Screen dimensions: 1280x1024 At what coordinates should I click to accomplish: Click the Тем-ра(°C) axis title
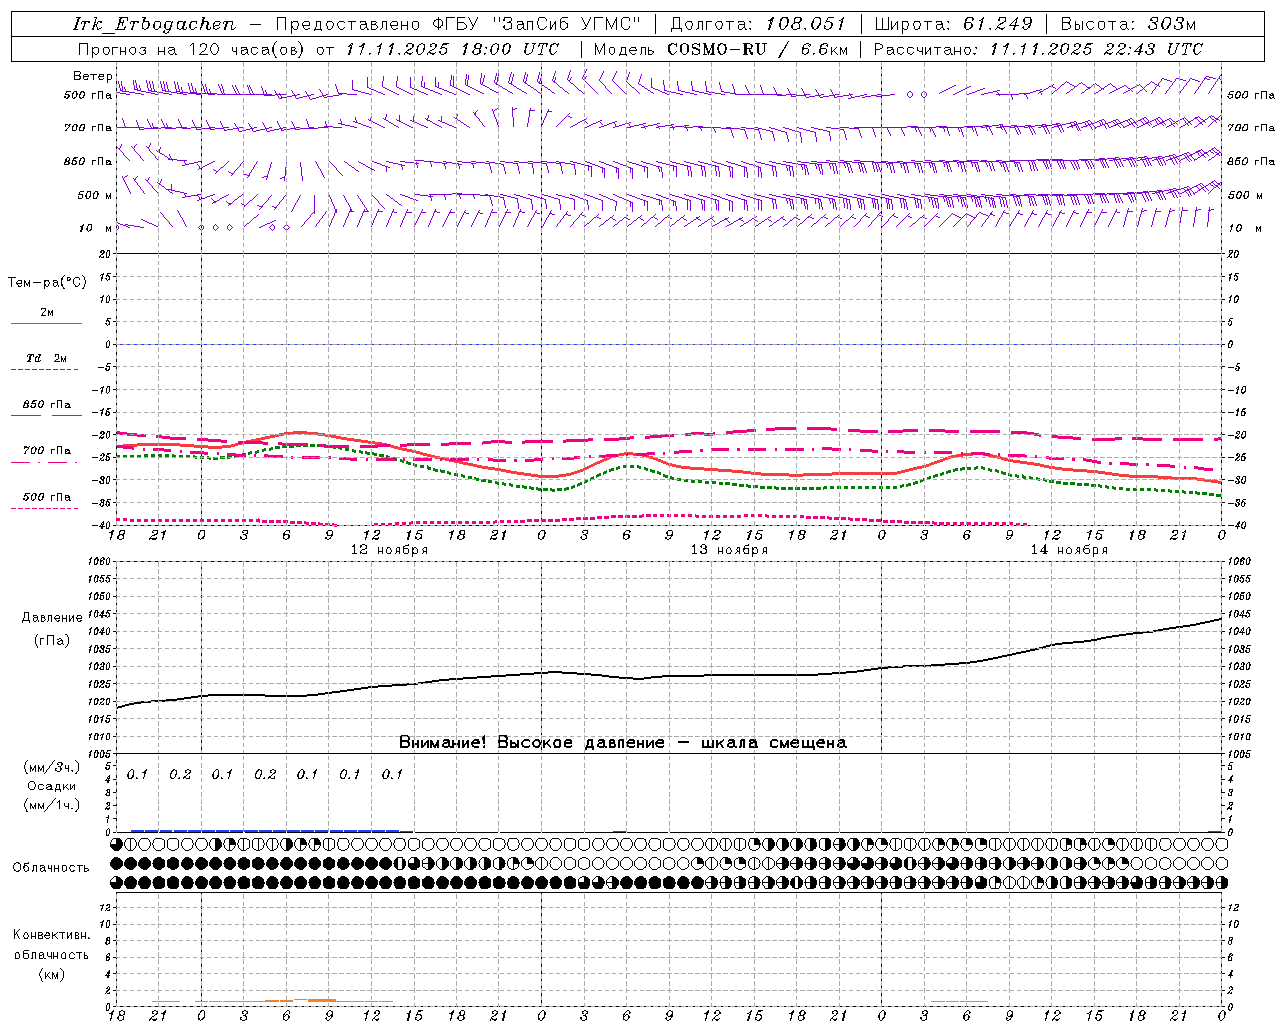(47, 283)
